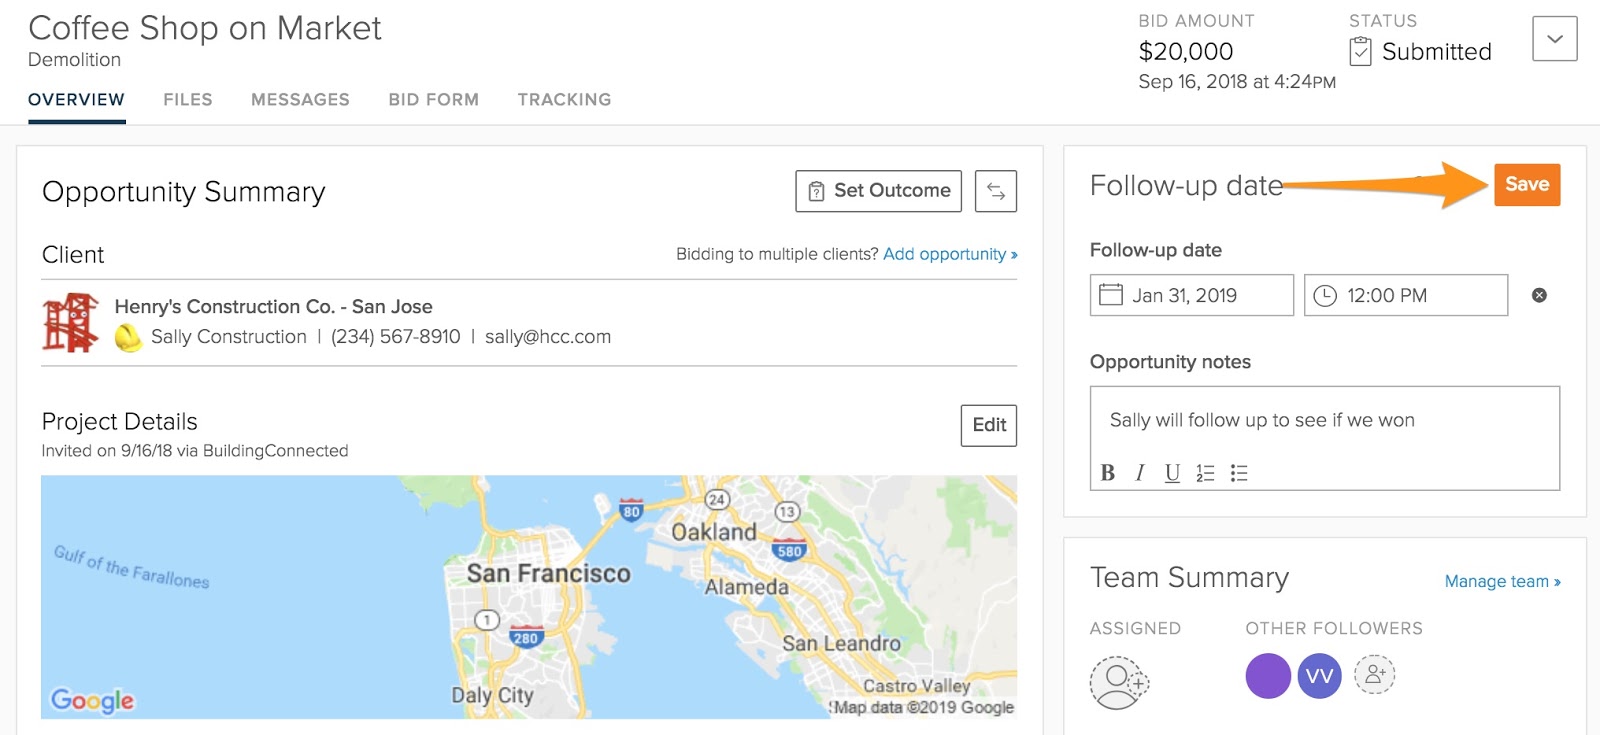
Task: Clear the follow-up date with the X icon
Action: pos(1539,295)
